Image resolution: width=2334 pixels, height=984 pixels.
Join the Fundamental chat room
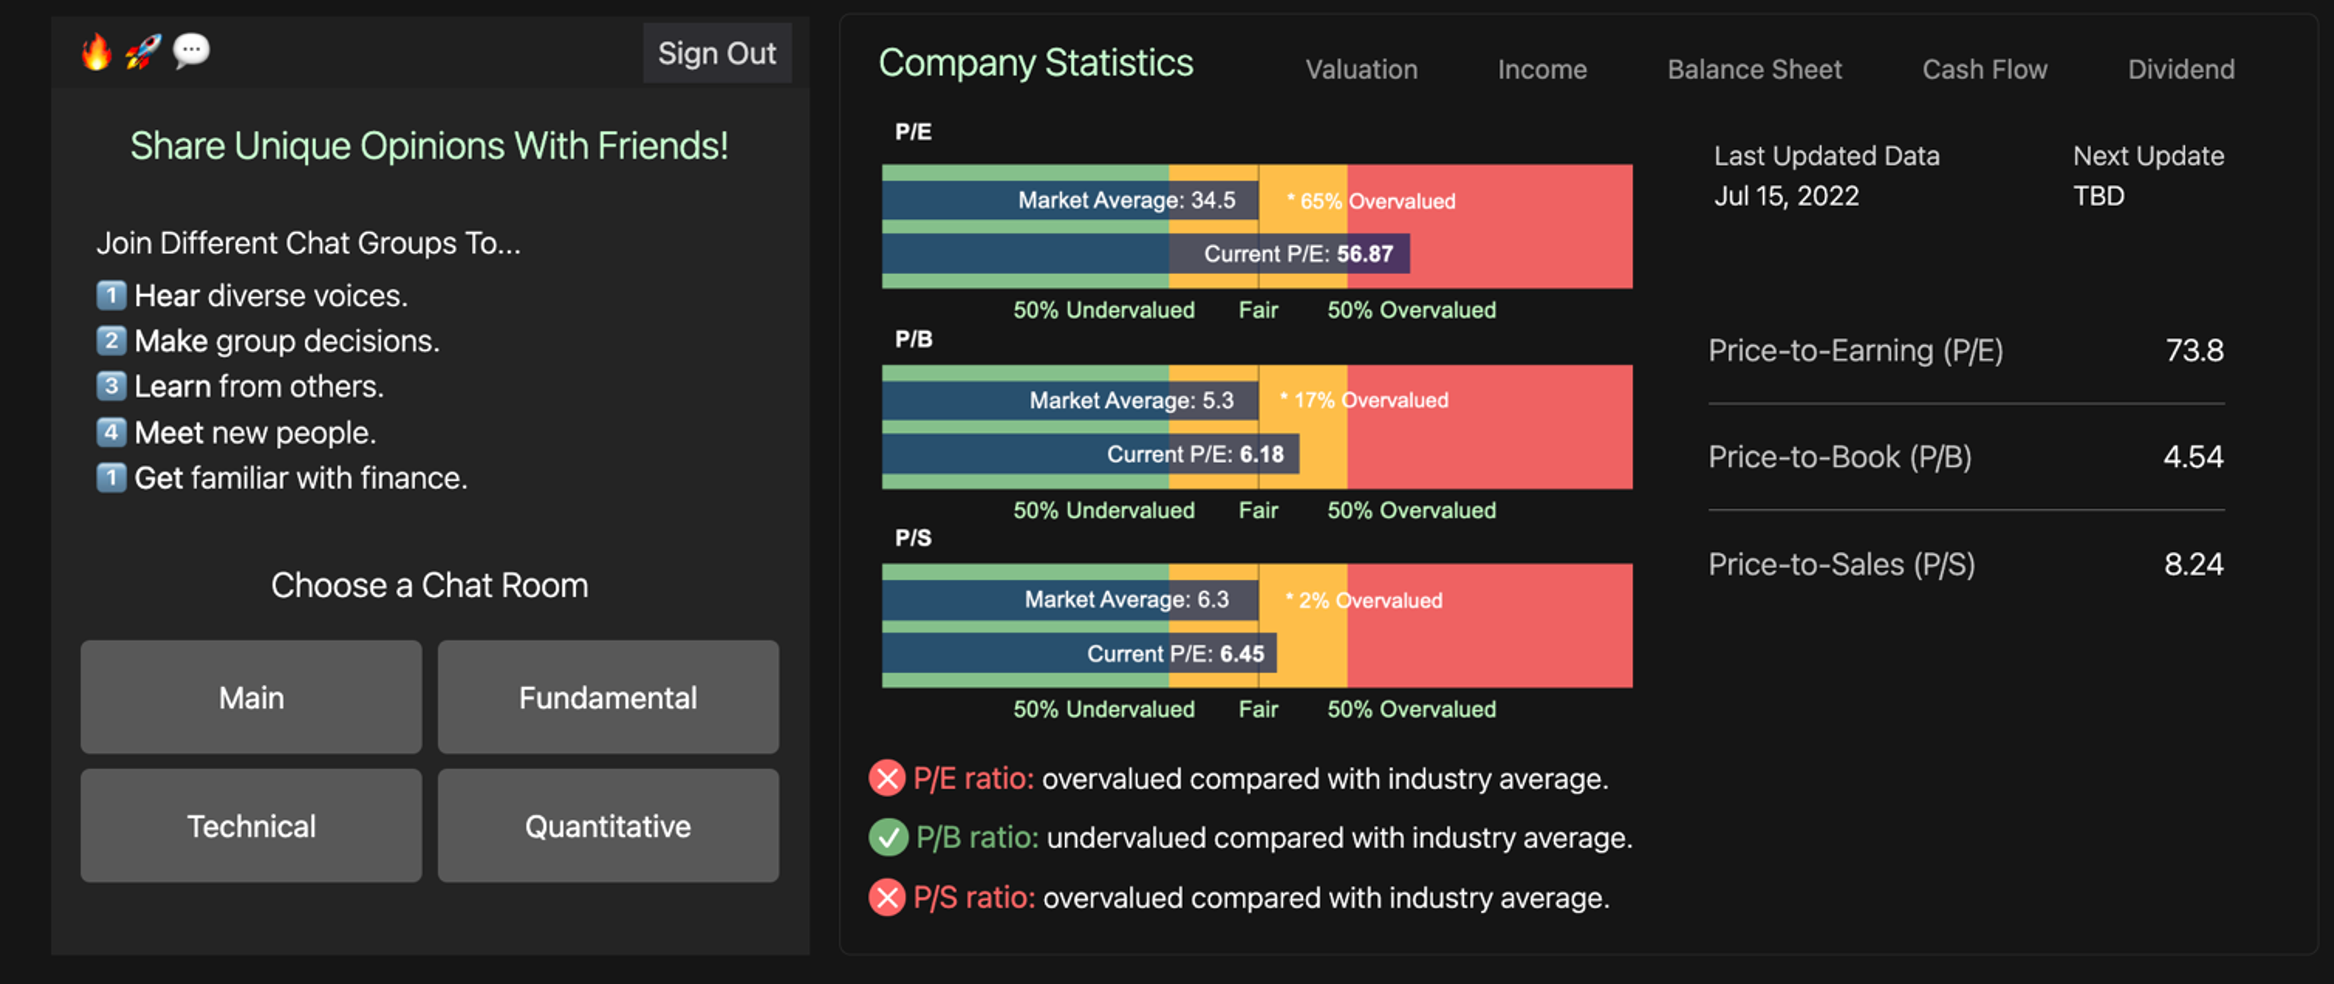pyautogui.click(x=607, y=697)
